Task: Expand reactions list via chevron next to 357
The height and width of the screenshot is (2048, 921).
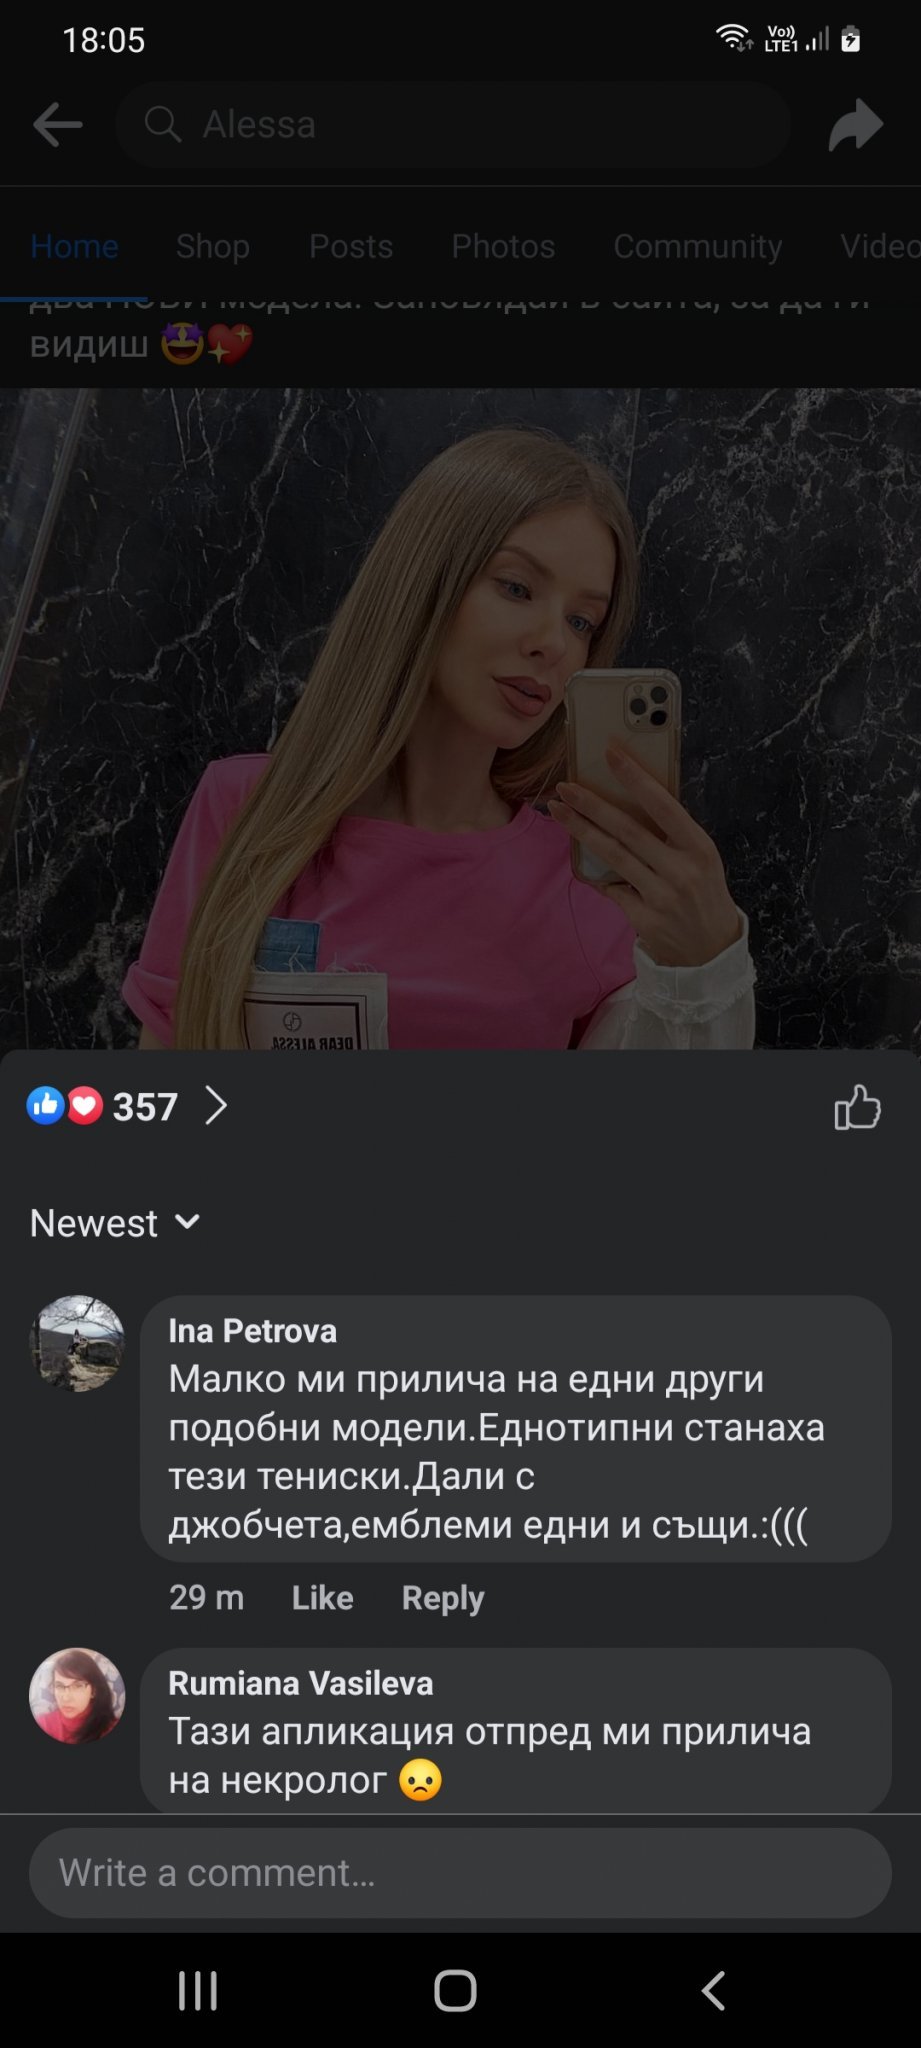Action: pyautogui.click(x=216, y=1106)
